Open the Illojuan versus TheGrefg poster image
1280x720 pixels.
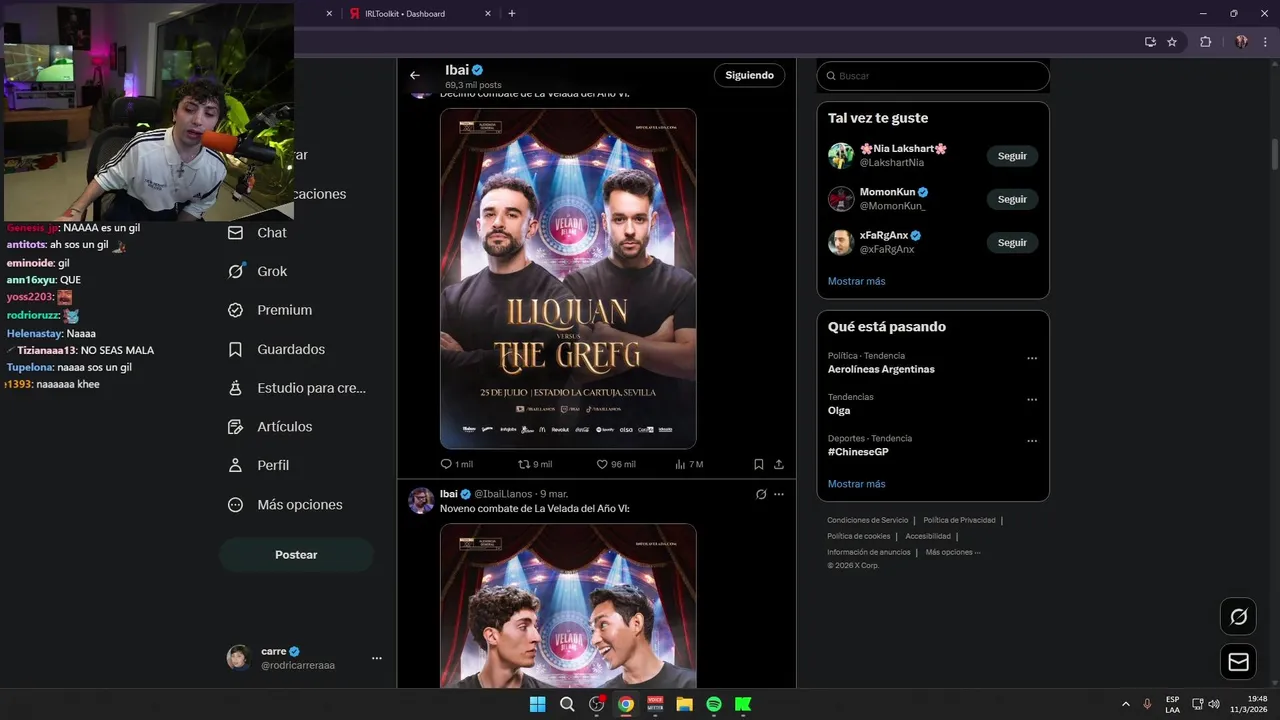point(568,278)
